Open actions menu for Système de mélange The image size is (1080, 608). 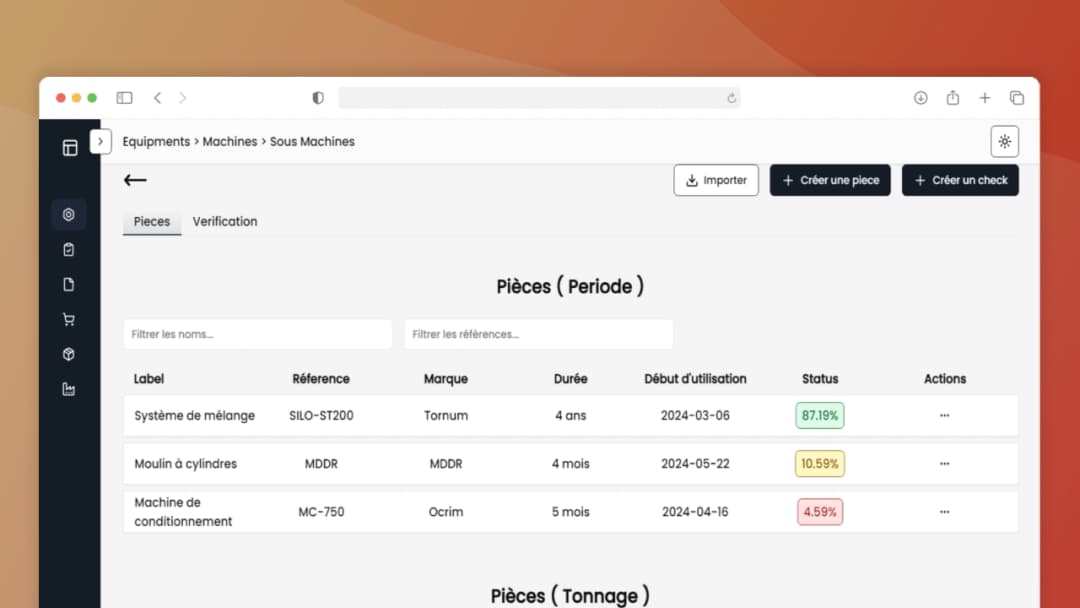coord(944,415)
